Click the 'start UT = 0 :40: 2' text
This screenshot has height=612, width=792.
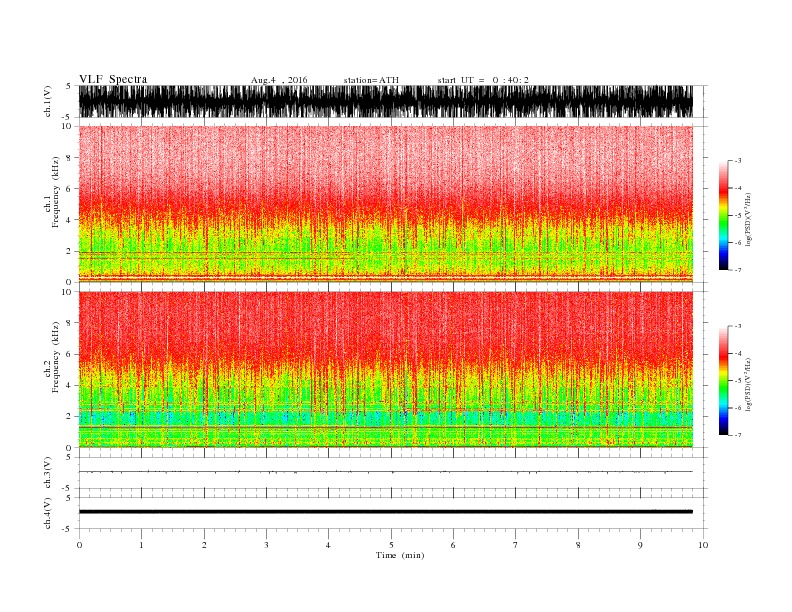click(x=483, y=80)
